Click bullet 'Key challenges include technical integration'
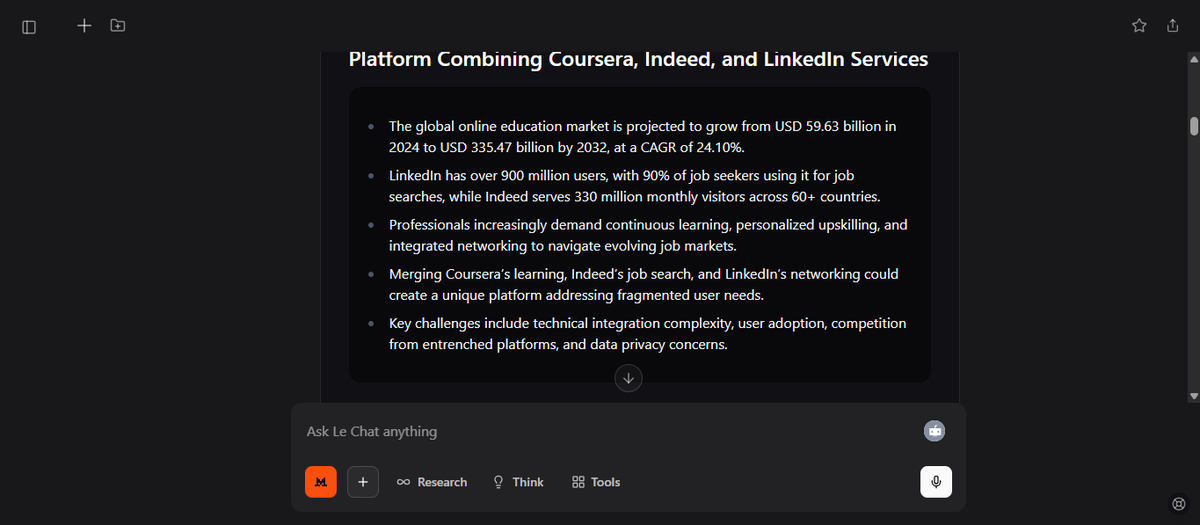The width and height of the screenshot is (1200, 525). [647, 333]
